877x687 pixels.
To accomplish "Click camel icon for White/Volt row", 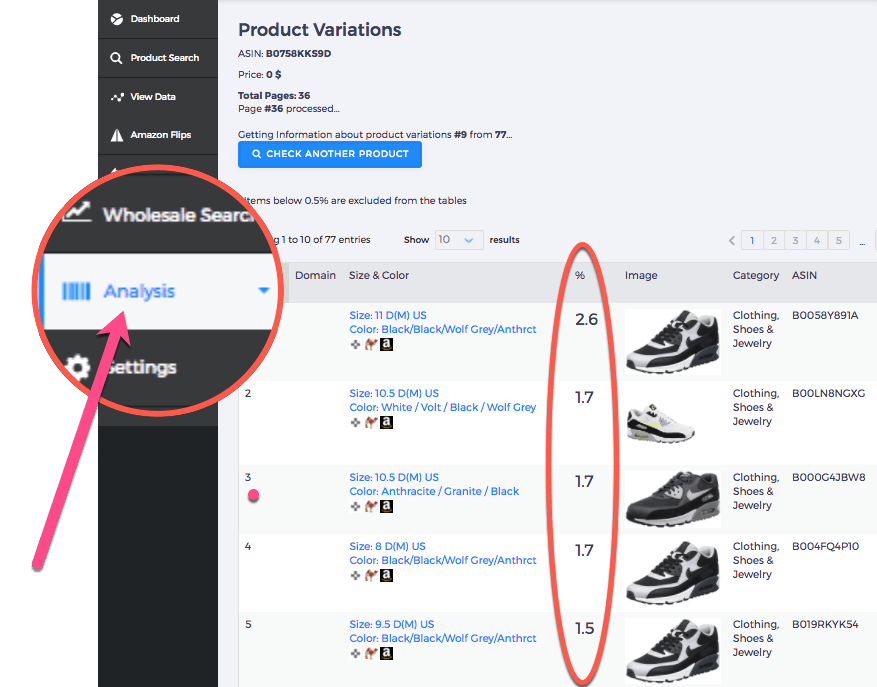I will pyautogui.click(x=371, y=423).
